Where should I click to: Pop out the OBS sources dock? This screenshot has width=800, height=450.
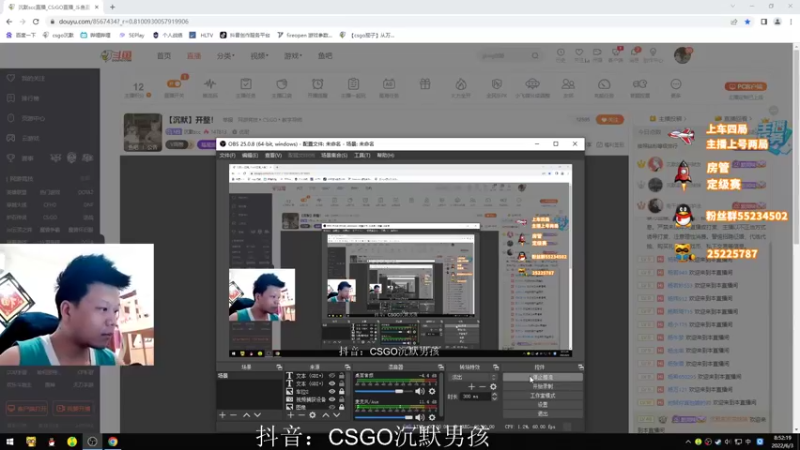point(347,367)
